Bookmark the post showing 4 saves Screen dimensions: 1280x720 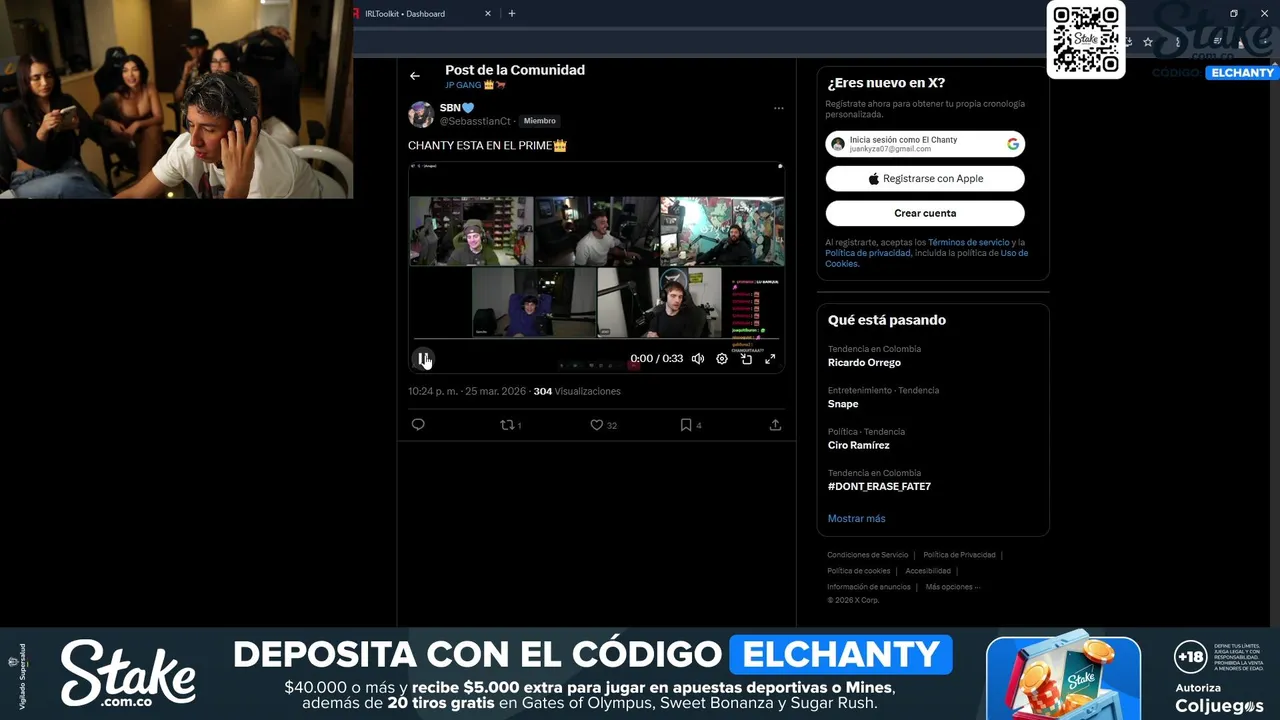point(691,425)
